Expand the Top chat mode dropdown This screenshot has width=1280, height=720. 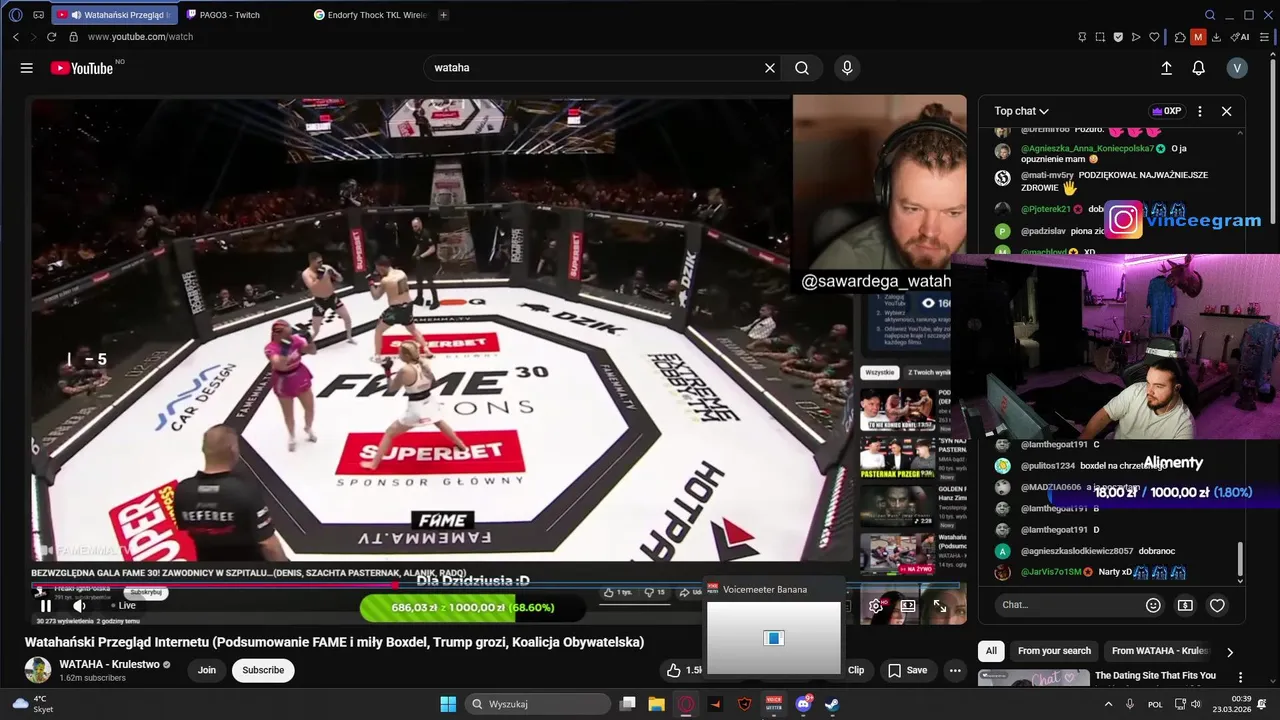coord(1021,111)
